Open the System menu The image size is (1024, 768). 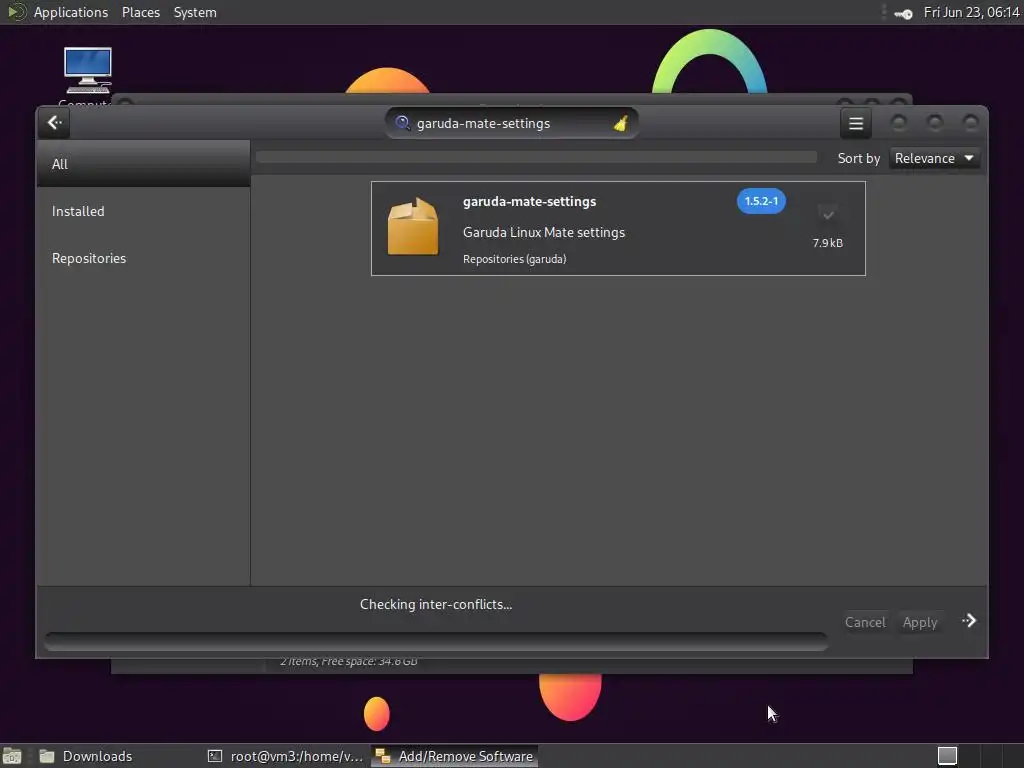pos(195,12)
